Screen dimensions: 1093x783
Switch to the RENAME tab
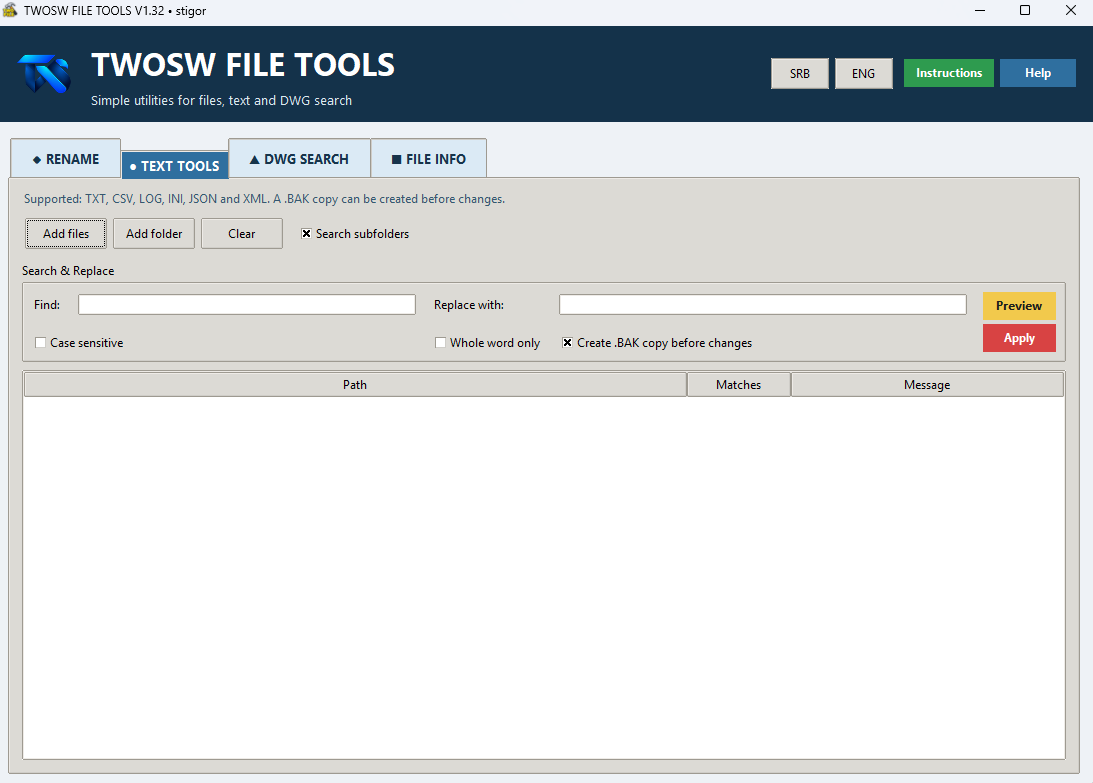[66, 159]
